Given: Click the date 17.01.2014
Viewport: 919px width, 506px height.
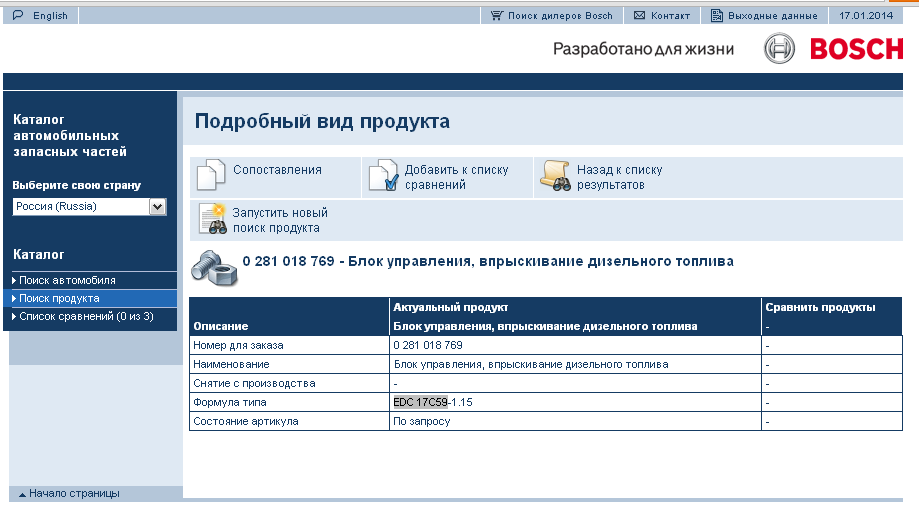Looking at the screenshot, I should [866, 16].
